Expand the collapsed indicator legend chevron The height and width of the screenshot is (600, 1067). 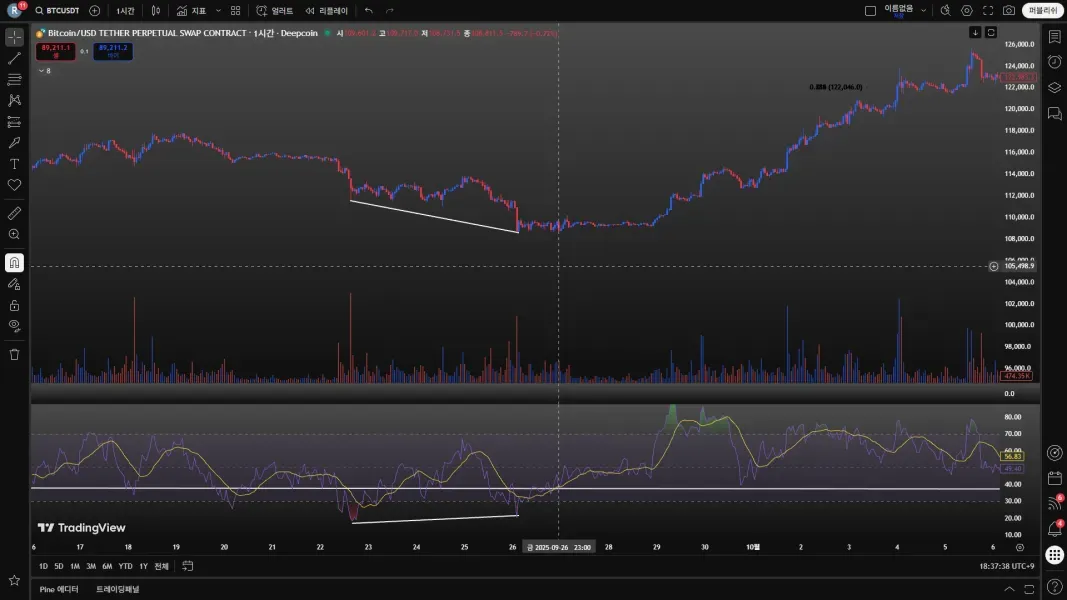[41, 71]
